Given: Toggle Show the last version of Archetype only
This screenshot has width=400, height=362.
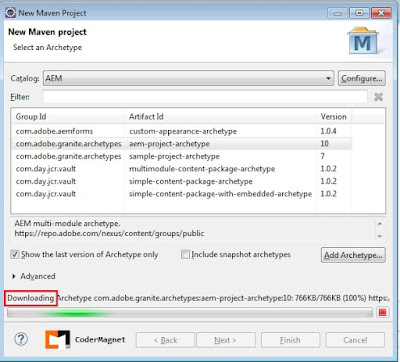Looking at the screenshot, I should point(15,254).
